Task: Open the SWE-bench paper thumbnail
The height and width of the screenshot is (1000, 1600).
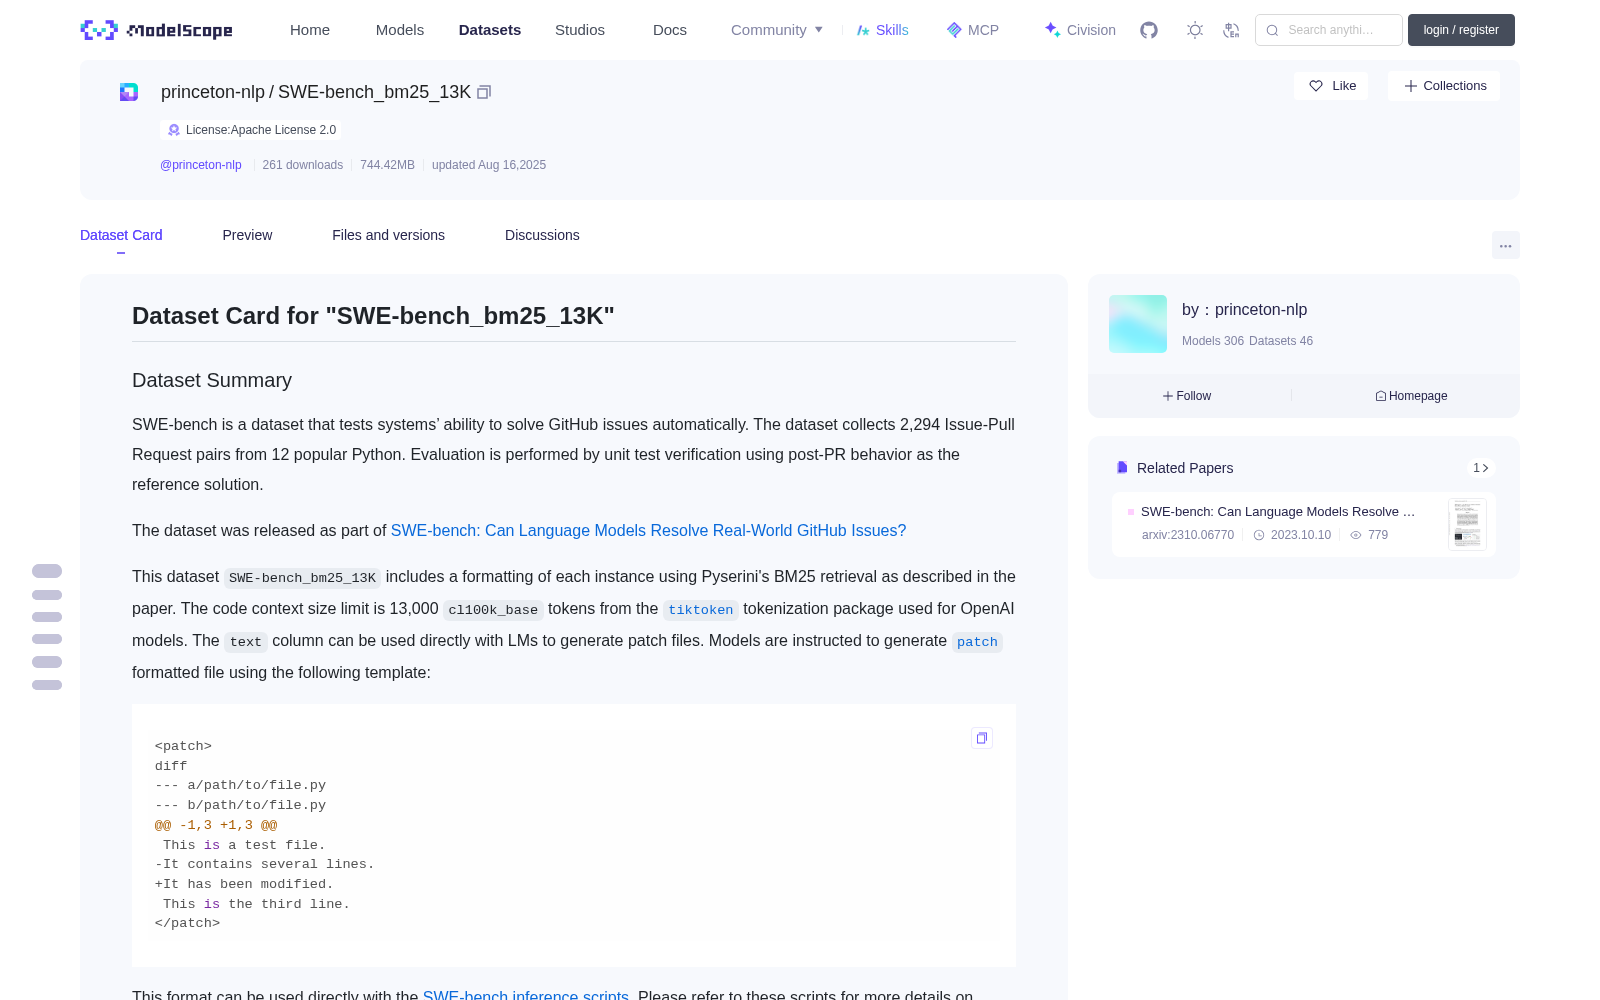Action: [1467, 524]
